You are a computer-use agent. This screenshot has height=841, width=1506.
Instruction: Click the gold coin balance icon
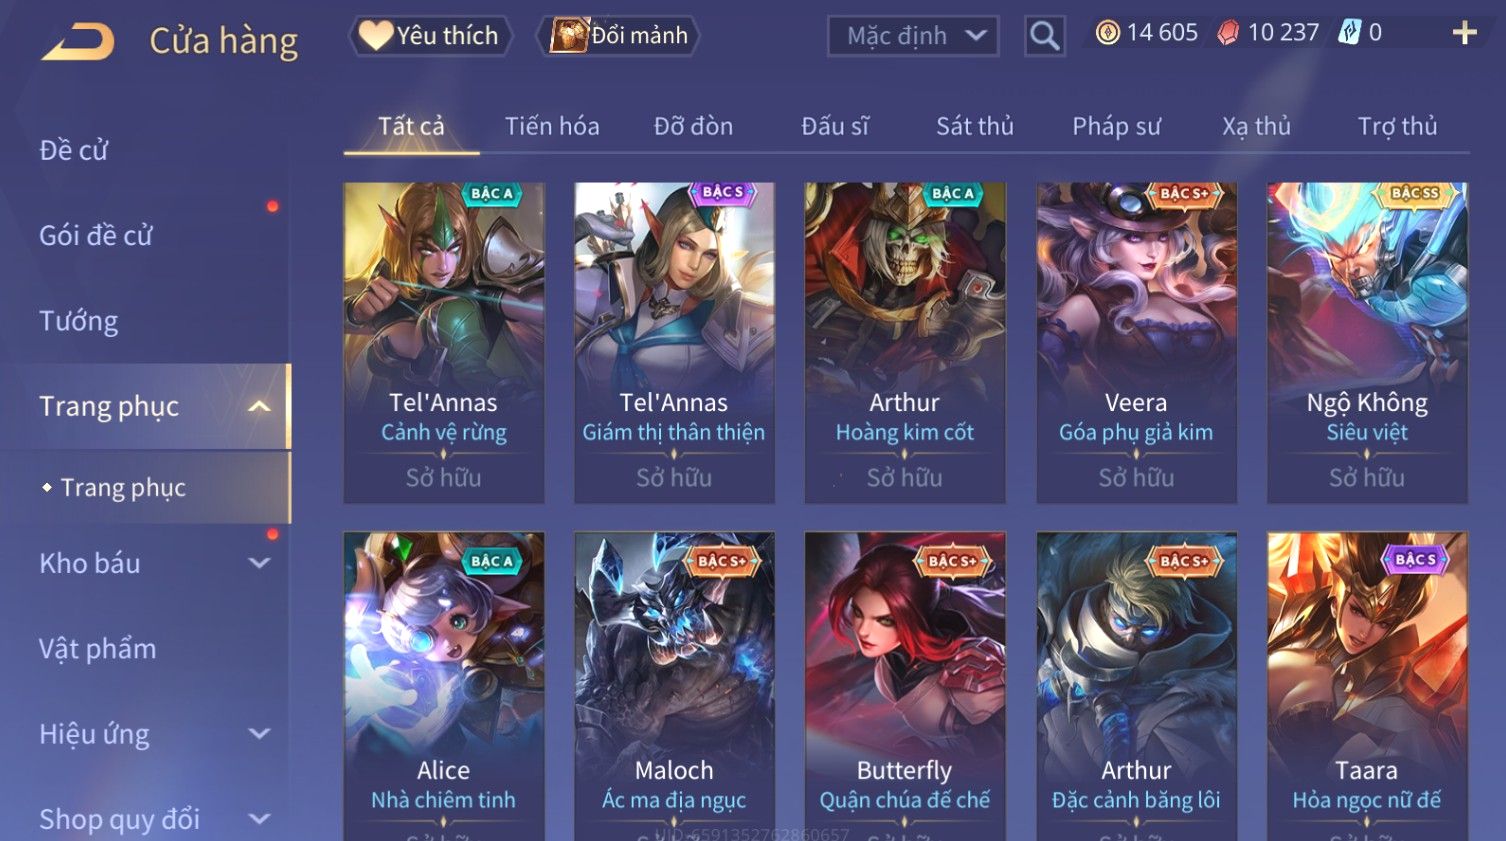click(1107, 33)
